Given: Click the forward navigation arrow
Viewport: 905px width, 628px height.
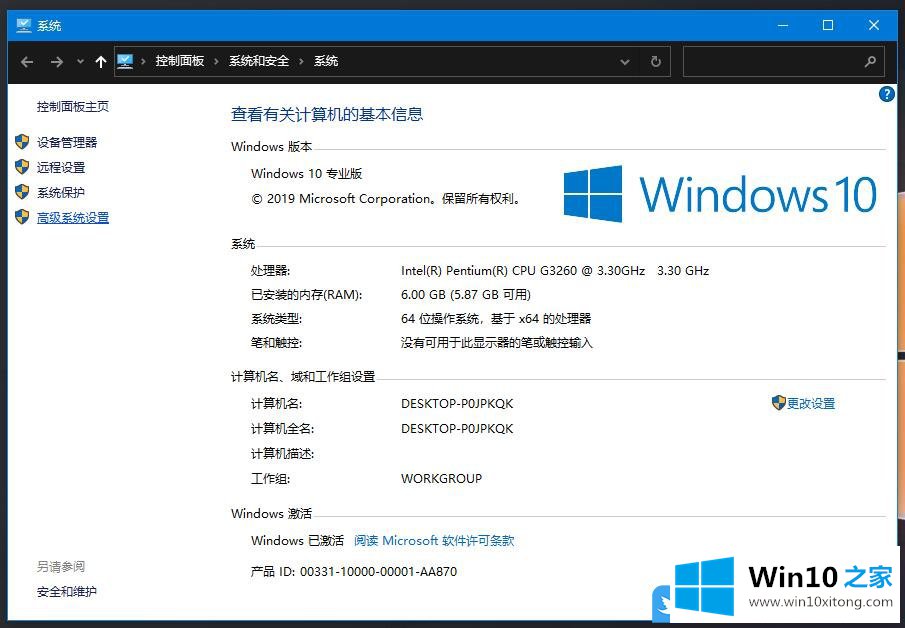Looking at the screenshot, I should [x=57, y=62].
